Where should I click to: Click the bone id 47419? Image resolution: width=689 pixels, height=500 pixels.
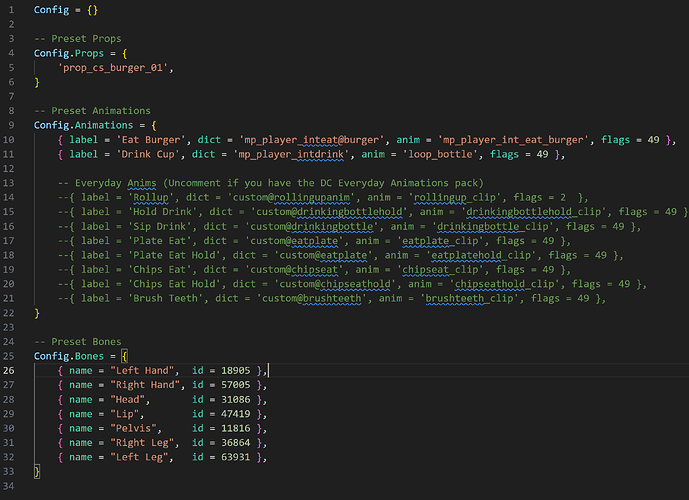[236, 414]
